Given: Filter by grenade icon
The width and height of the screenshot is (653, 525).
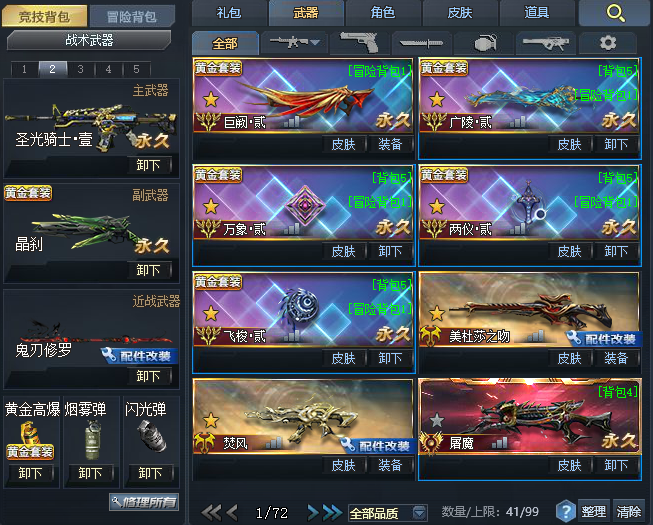Looking at the screenshot, I should coord(484,42).
